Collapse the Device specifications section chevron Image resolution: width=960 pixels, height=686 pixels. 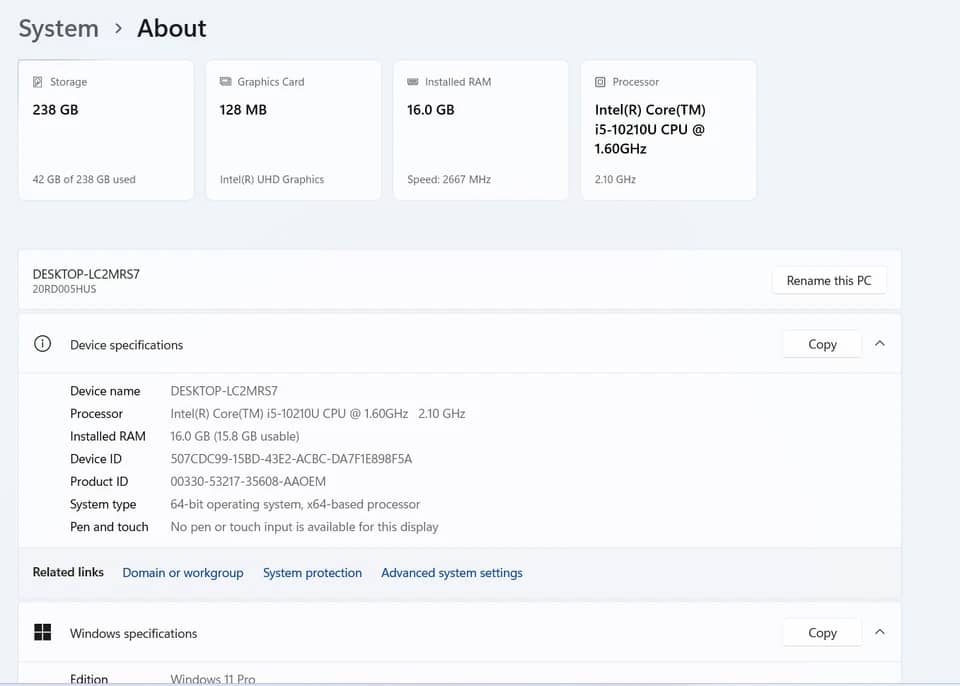point(880,344)
